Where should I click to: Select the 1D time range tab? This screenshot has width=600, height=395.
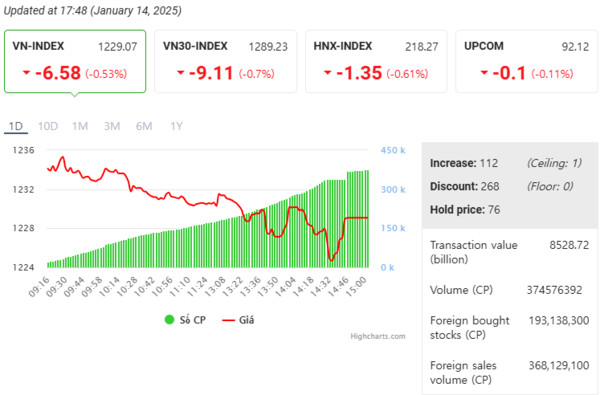(16, 126)
